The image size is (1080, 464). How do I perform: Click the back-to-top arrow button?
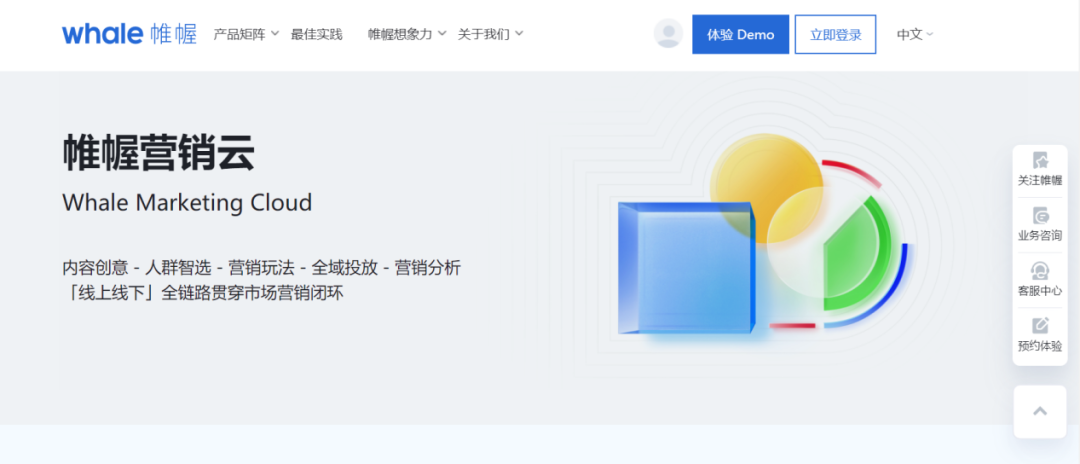[x=1040, y=412]
